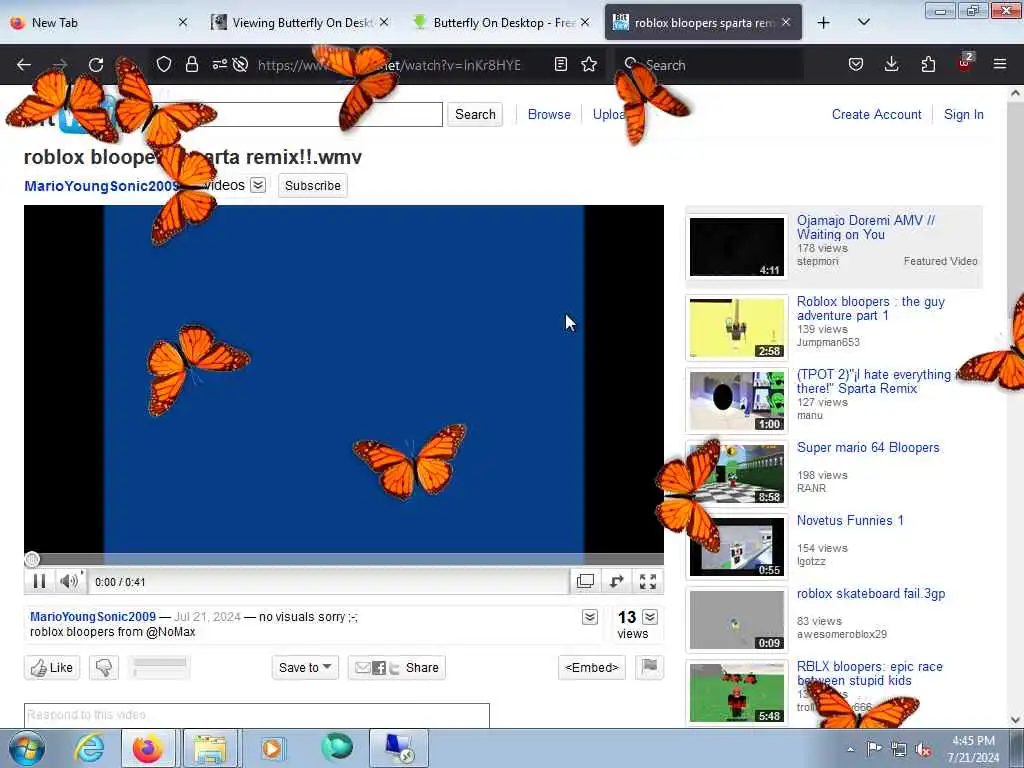
Task: Toggle the pop-out player size icon
Action: point(585,581)
